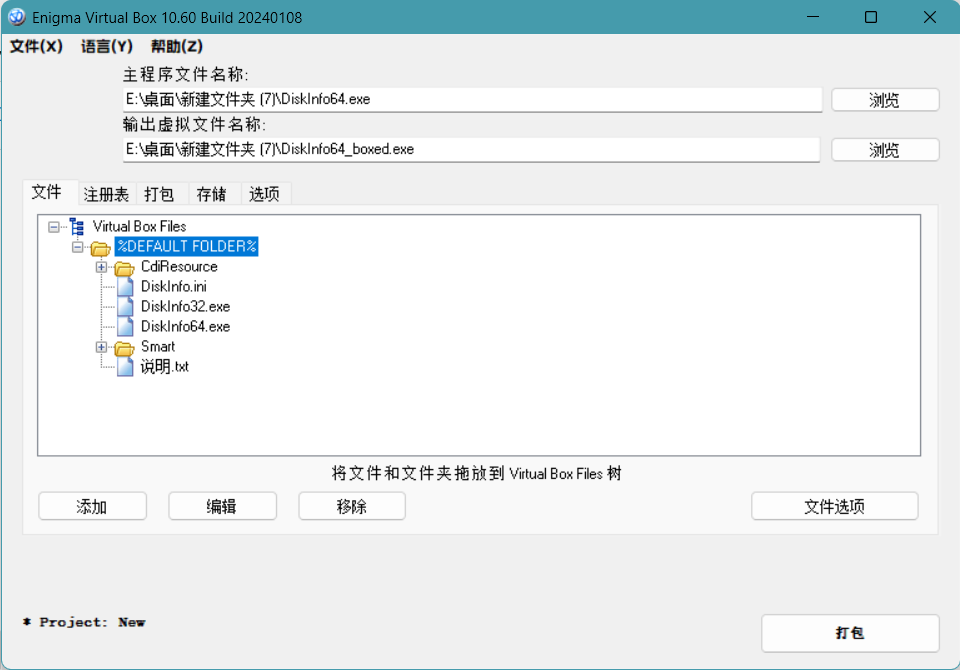The height and width of the screenshot is (670, 960).
Task: Click the %DEFAULT FOLDER% folder icon
Action: tap(100, 248)
